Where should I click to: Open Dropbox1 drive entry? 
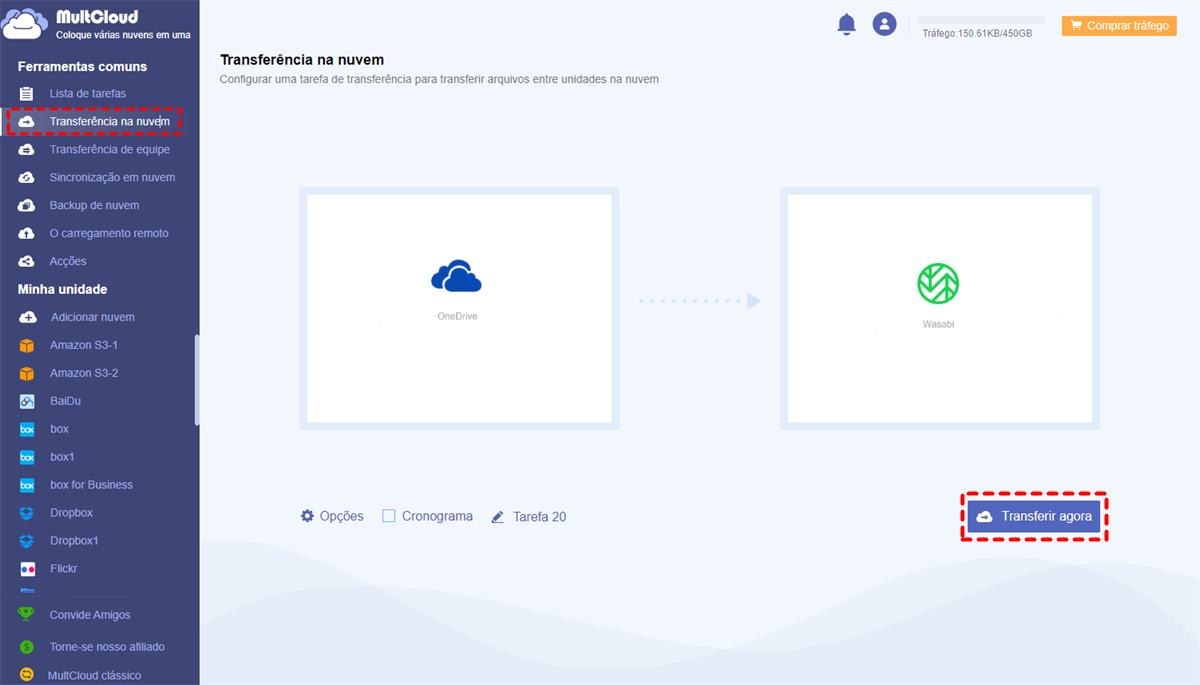pyautogui.click(x=75, y=541)
